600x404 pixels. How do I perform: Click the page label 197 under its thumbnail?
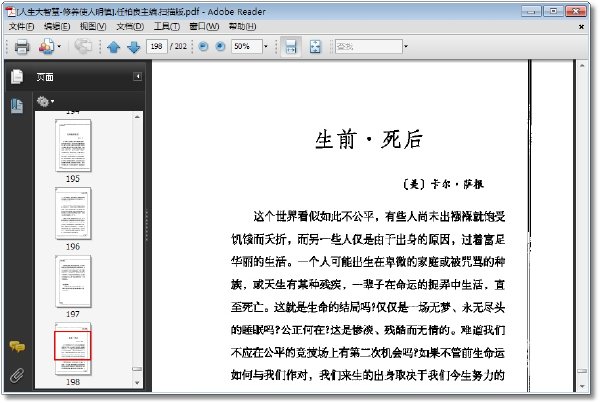[73, 314]
